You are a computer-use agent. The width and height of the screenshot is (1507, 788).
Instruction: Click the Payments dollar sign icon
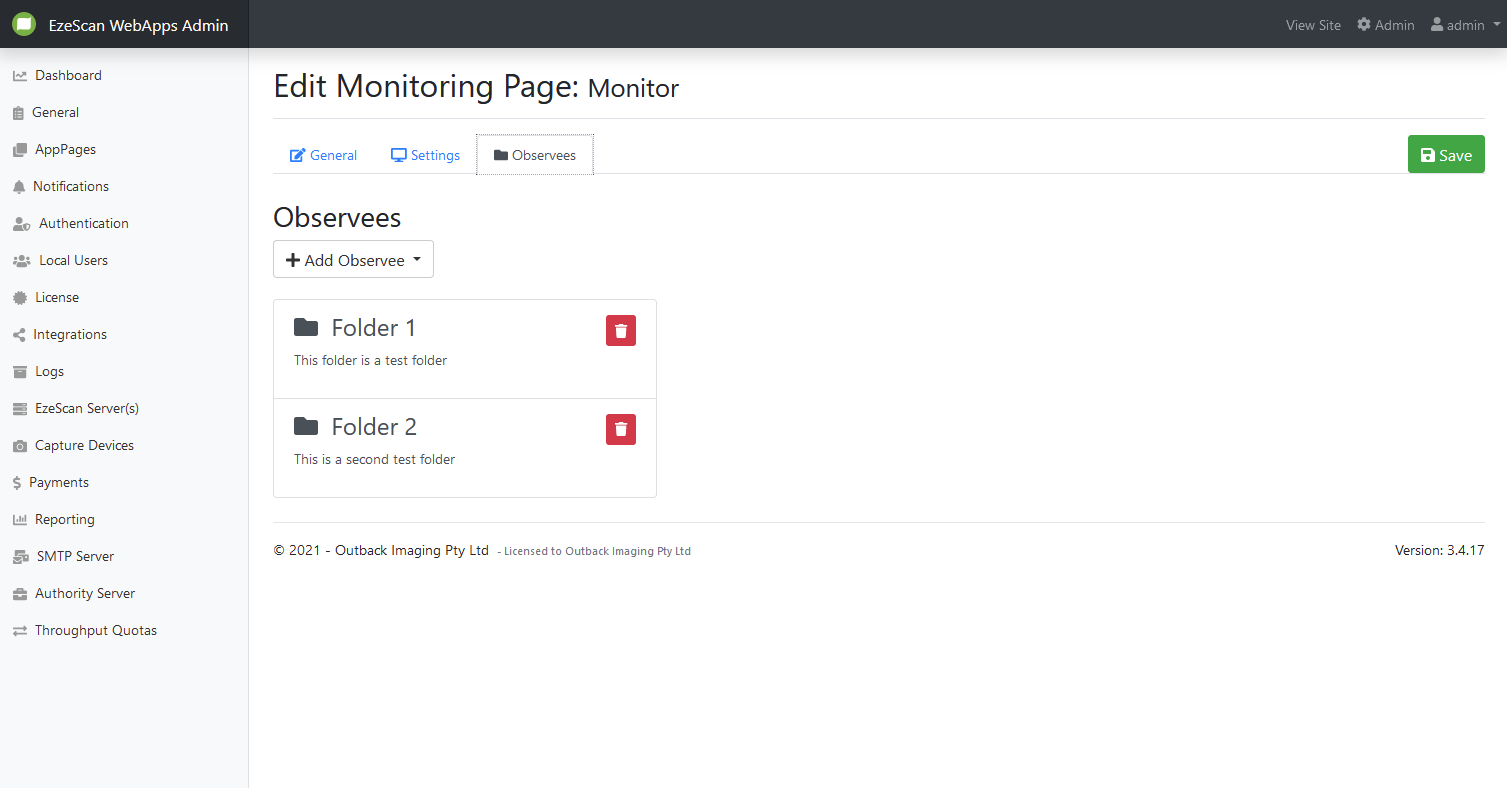tap(17, 483)
